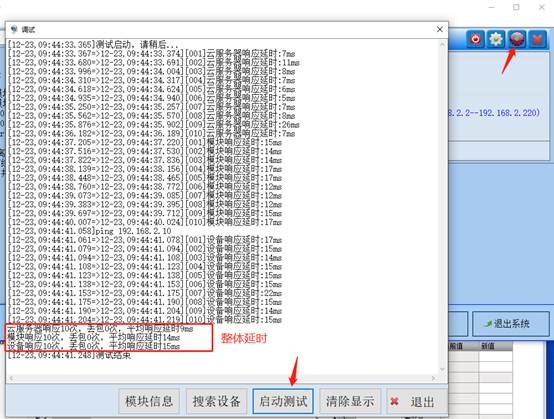This screenshot has width=554, height=419.
Task: Select the [002] 云服务器响应延时 11ms line
Action: coord(154,63)
